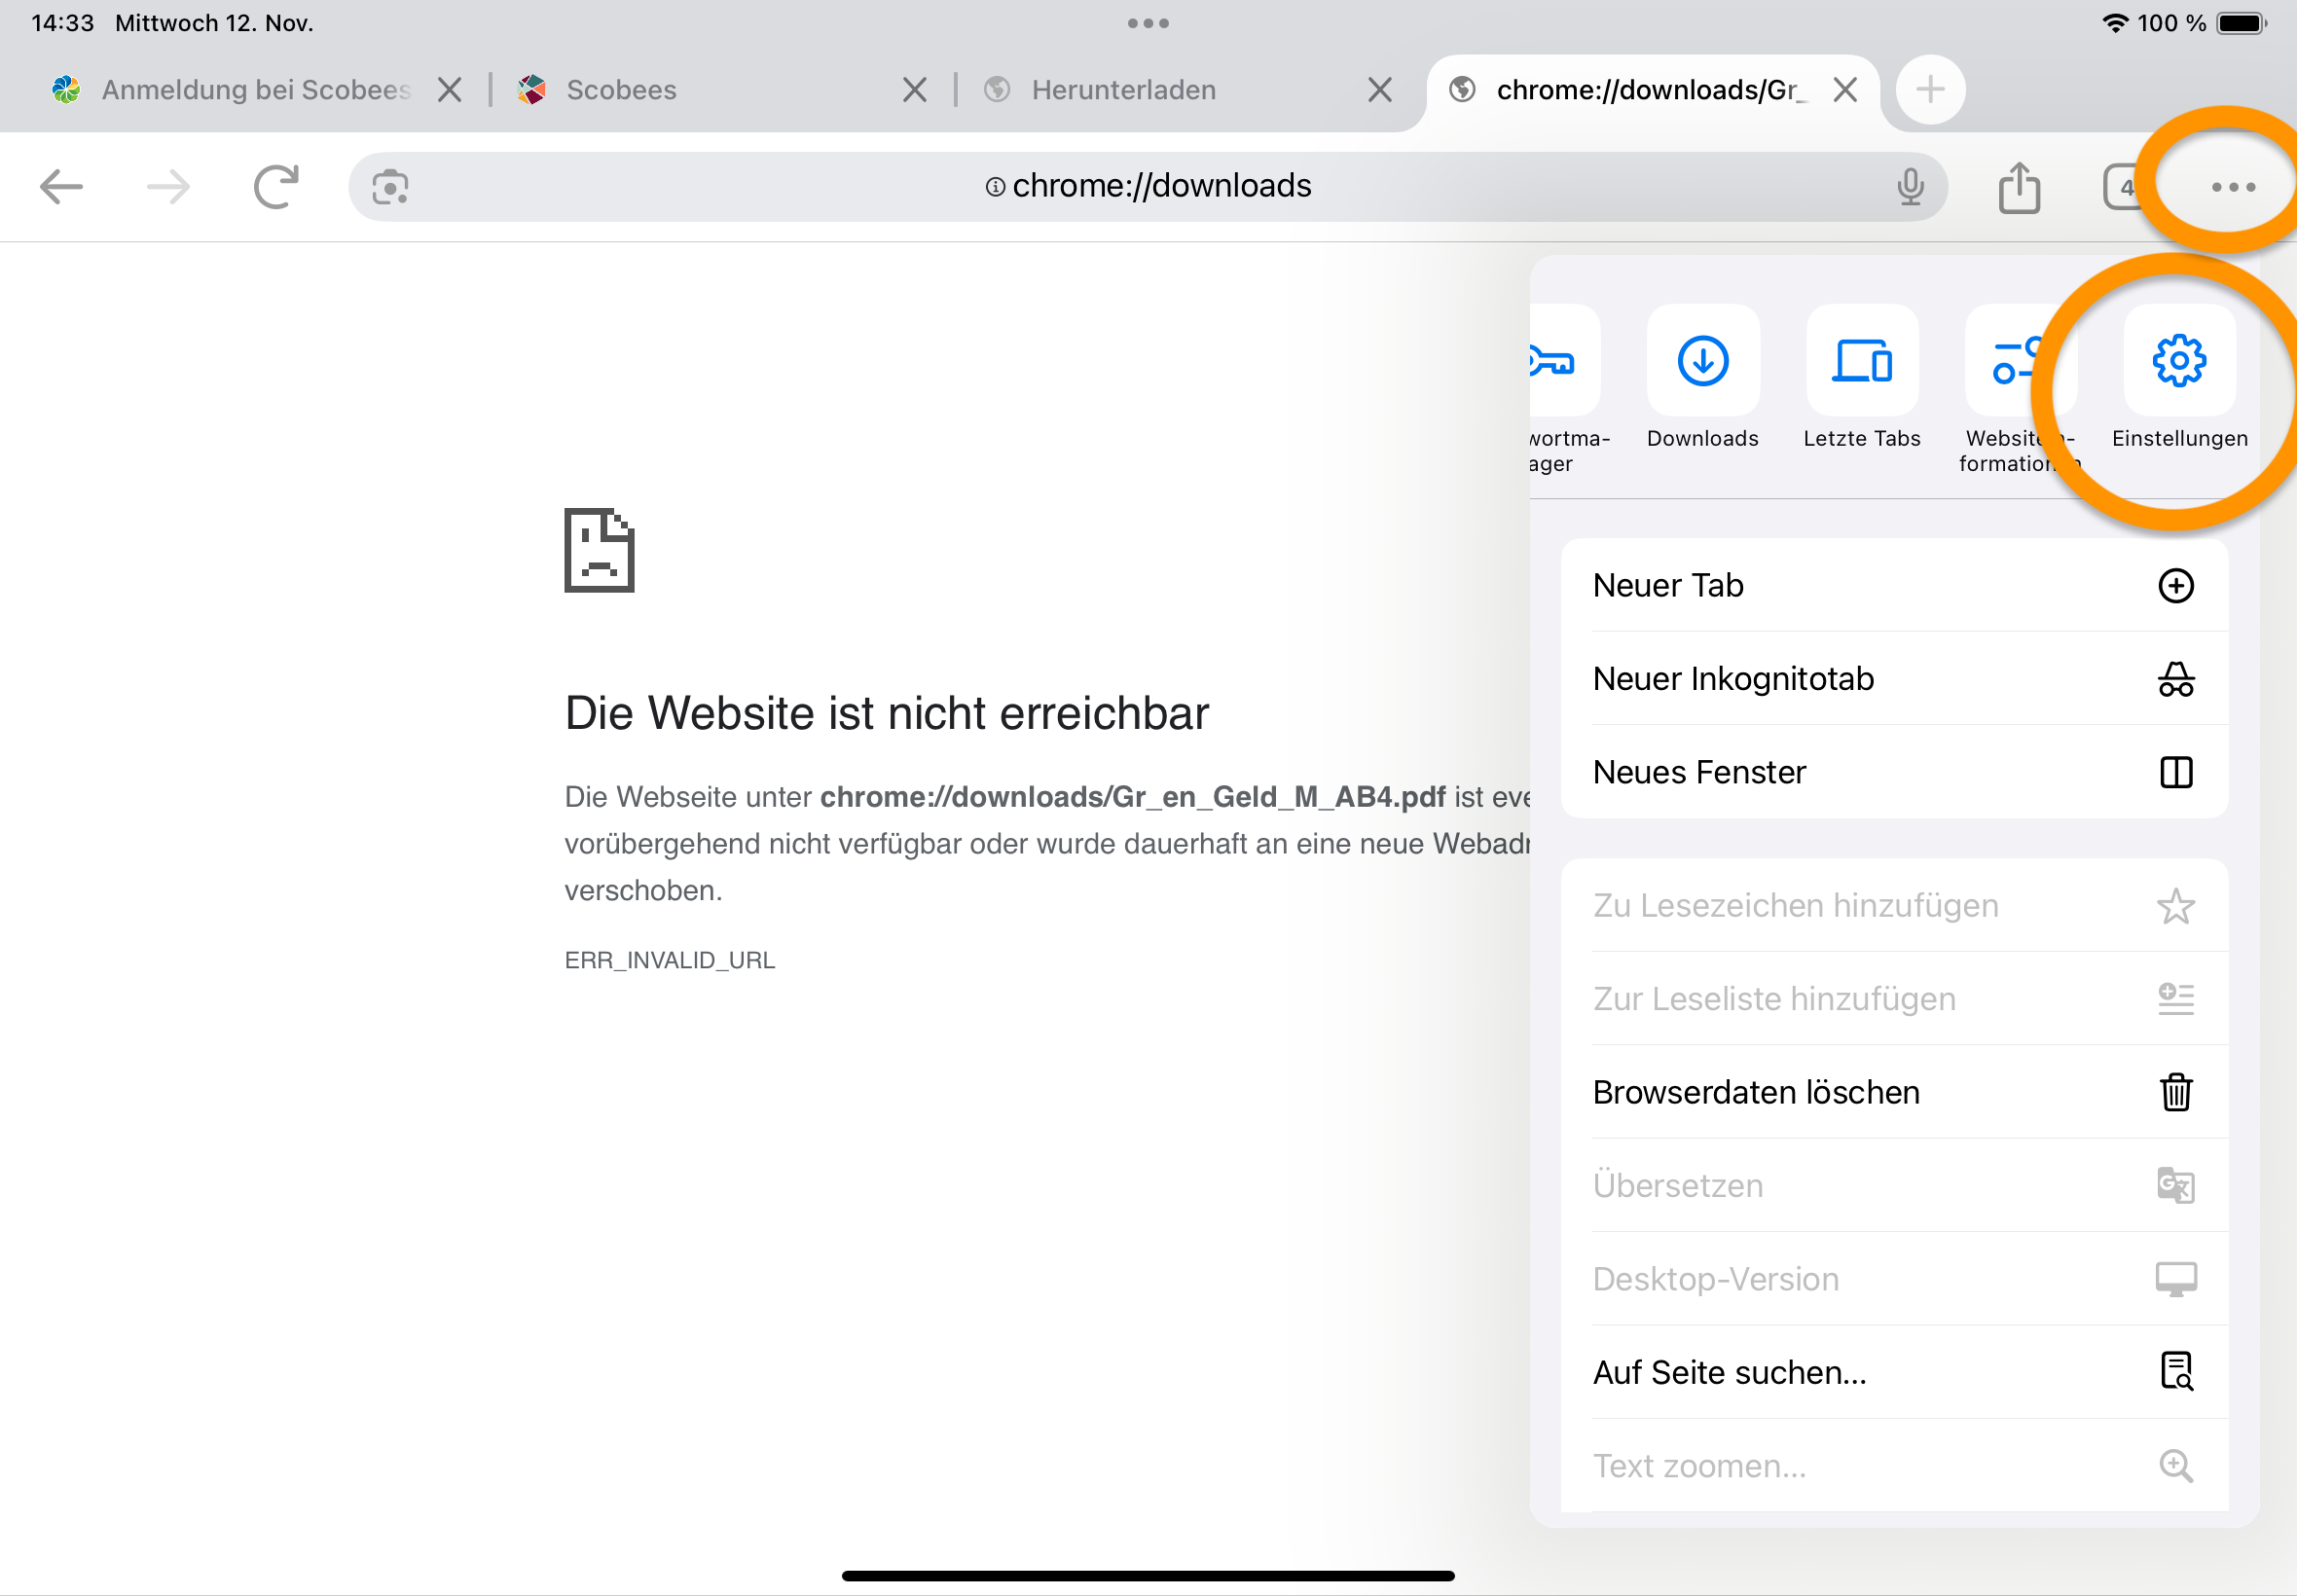This screenshot has height=1596, width=2297.
Task: Close the Herunterladen tab
Action: [1379, 90]
